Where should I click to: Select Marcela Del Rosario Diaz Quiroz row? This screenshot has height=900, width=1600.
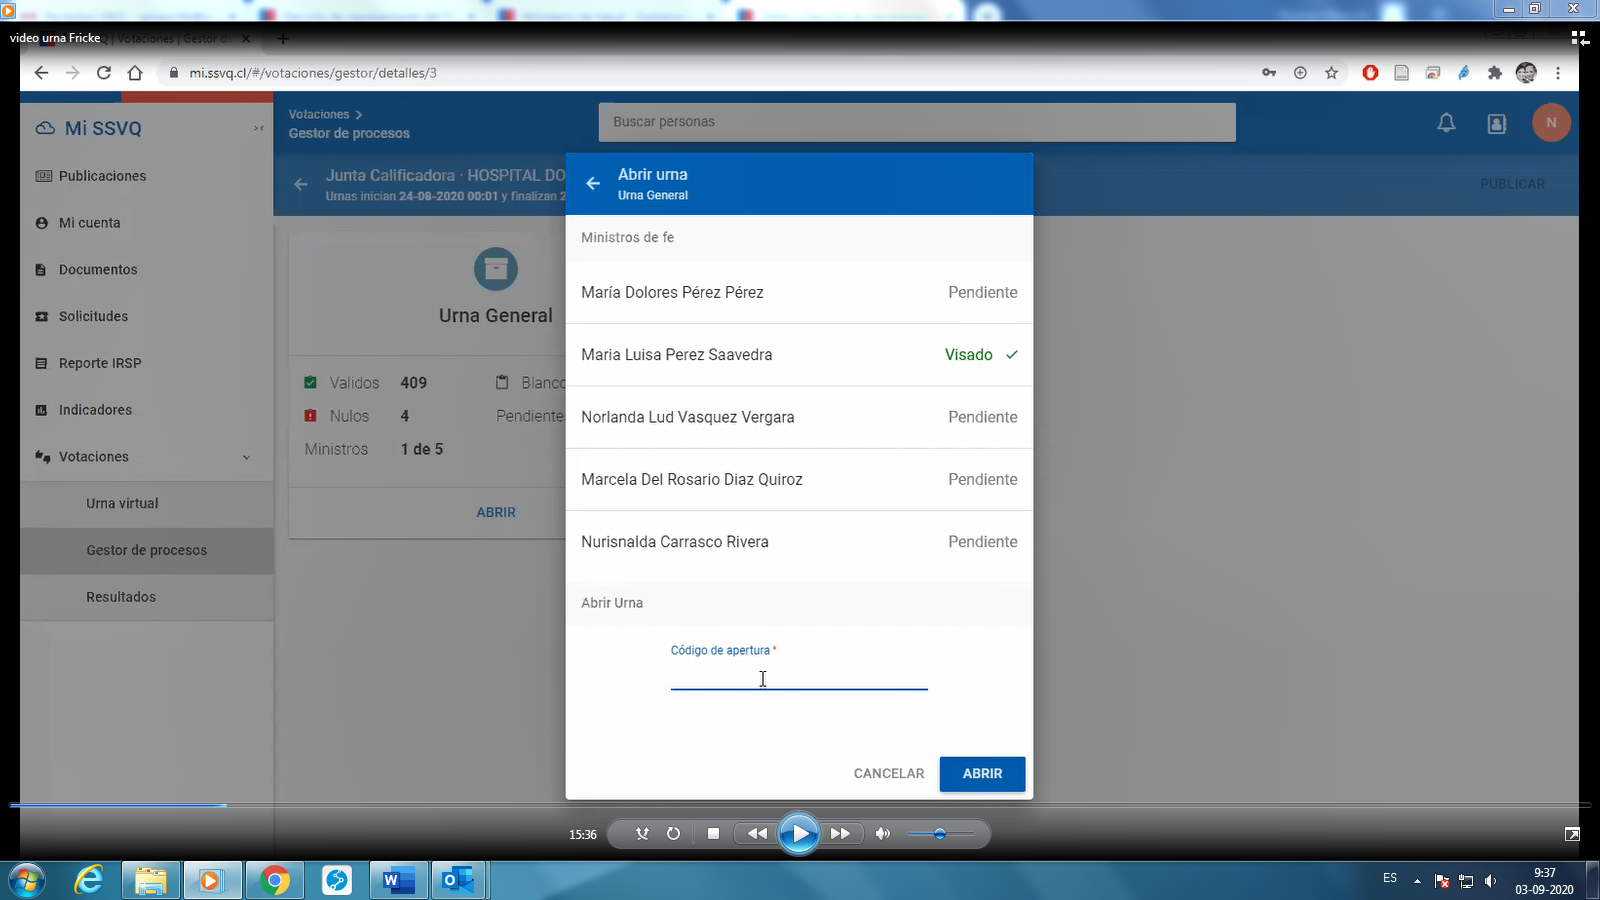pos(799,480)
